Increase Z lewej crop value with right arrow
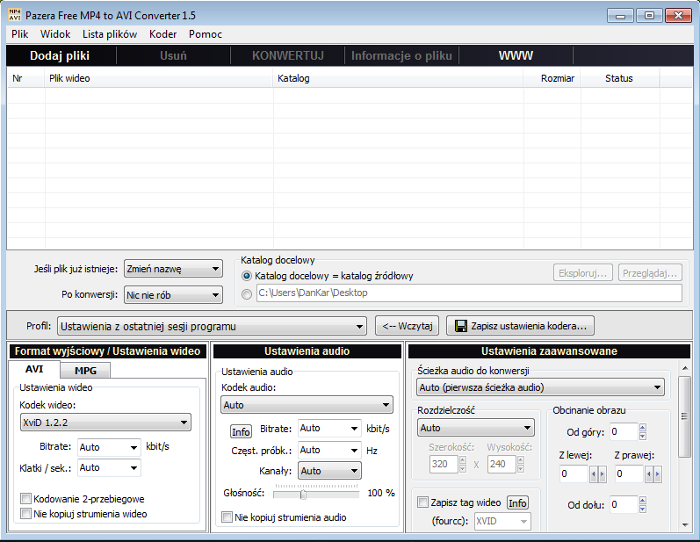Image resolution: width=700 pixels, height=542 pixels. click(x=602, y=474)
